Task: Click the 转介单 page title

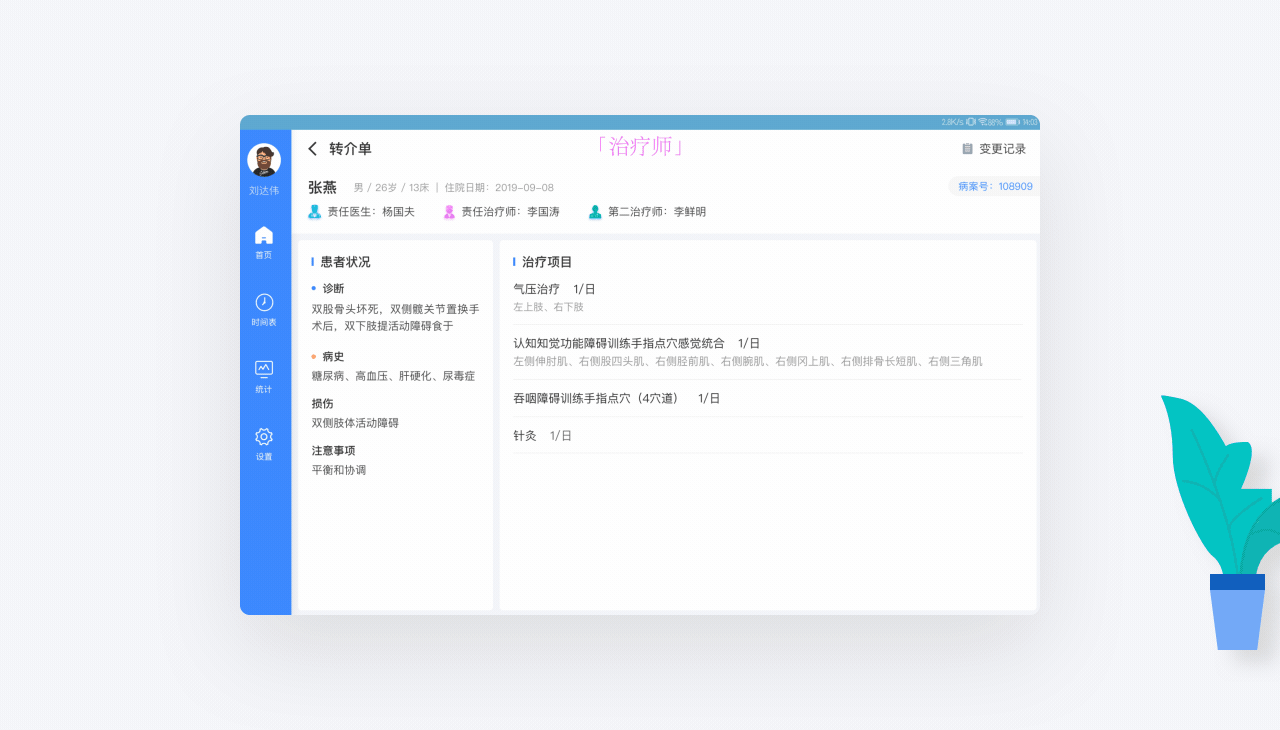Action: (350, 149)
